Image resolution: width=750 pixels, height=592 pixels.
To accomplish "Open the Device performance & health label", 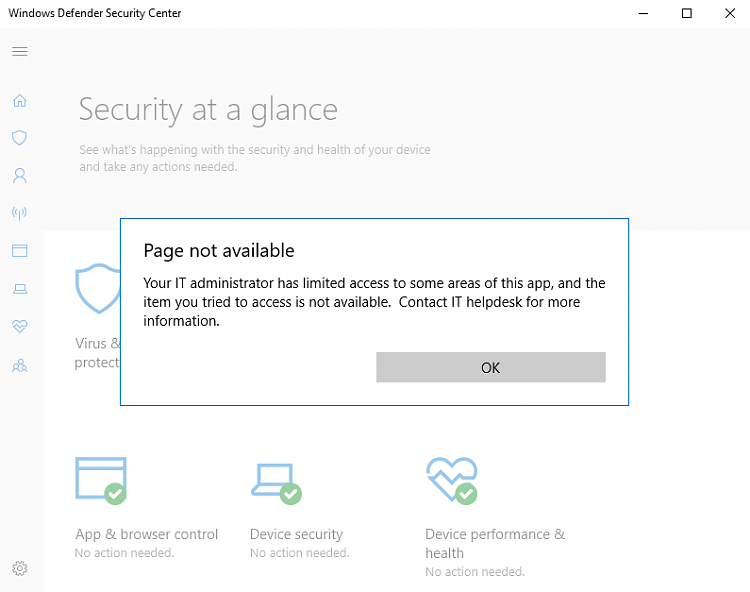I will pyautogui.click(x=495, y=543).
